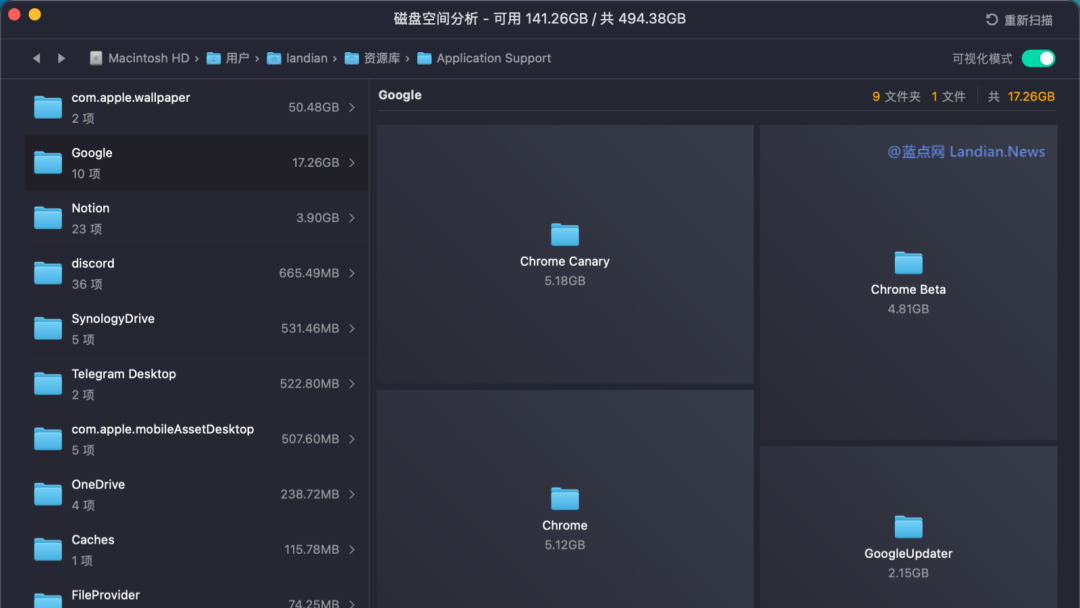Viewport: 1080px width, 608px height.
Task: Click the Chrome Beta 4.81GB size label
Action: [x=908, y=309]
